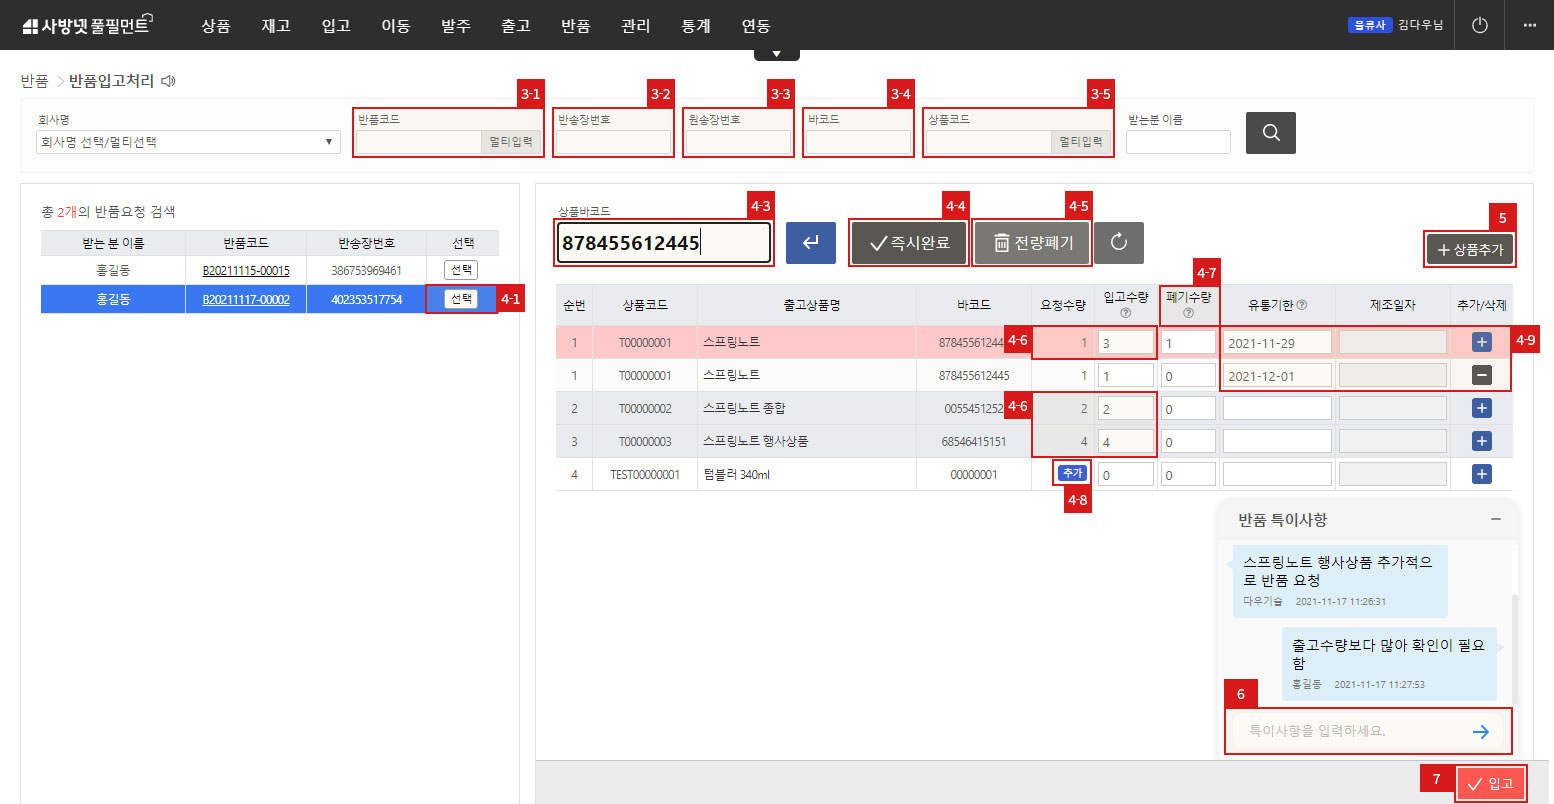The image size is (1554, 804).
Task: Open return code link B20211115-00015
Action: tap(245, 270)
